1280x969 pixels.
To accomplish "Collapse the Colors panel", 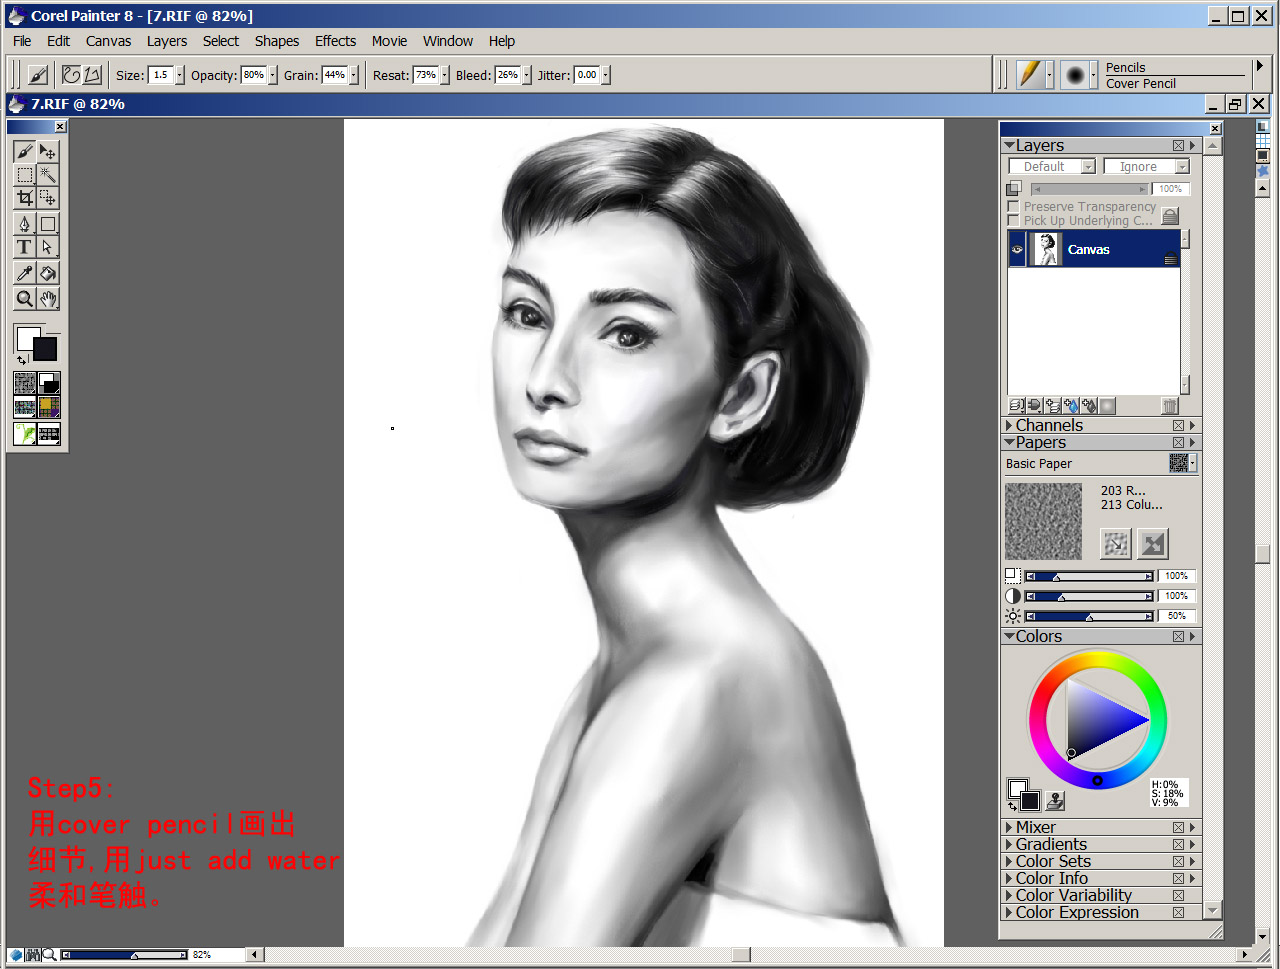I will [x=1009, y=636].
